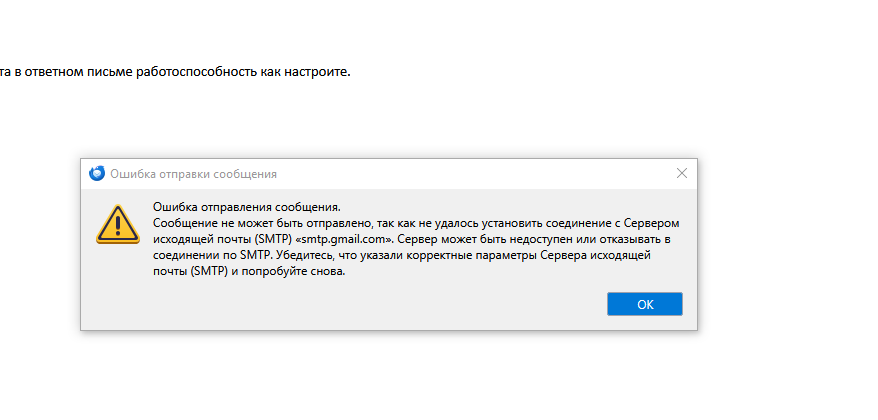
Task: Click the text «соединении по SMTP.»
Action: coord(210,258)
